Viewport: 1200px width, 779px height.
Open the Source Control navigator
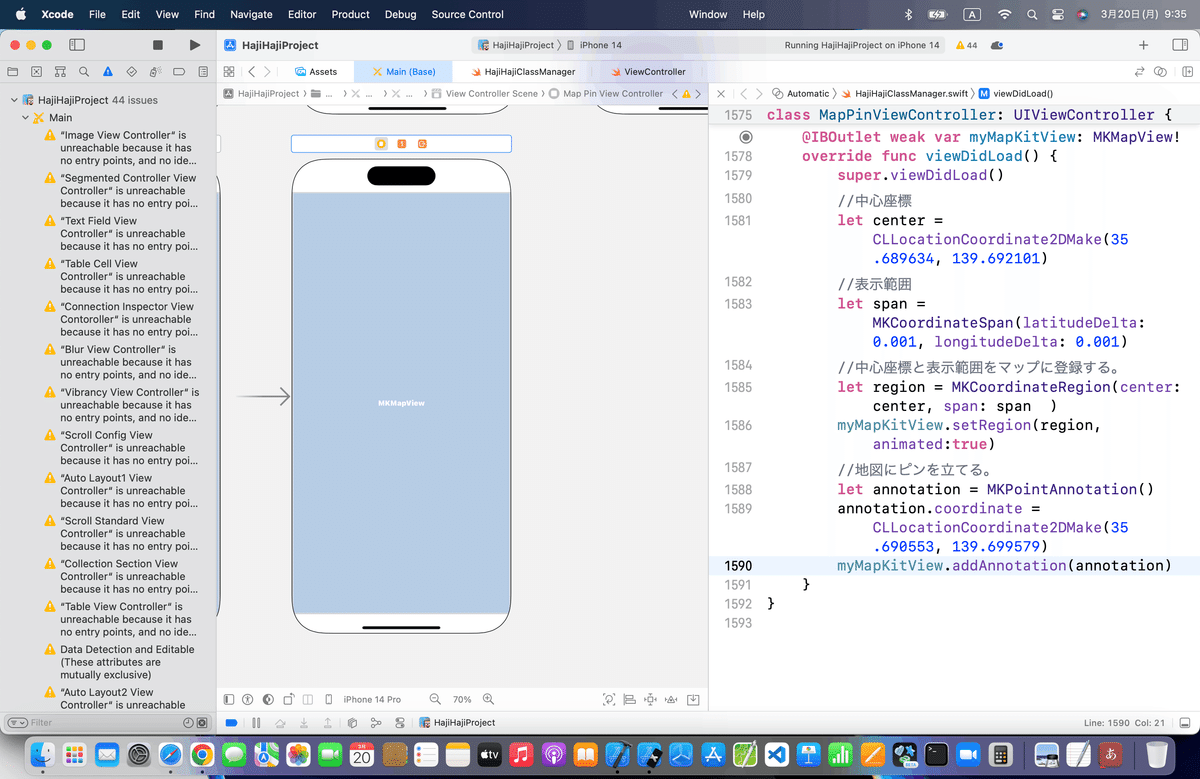37,72
